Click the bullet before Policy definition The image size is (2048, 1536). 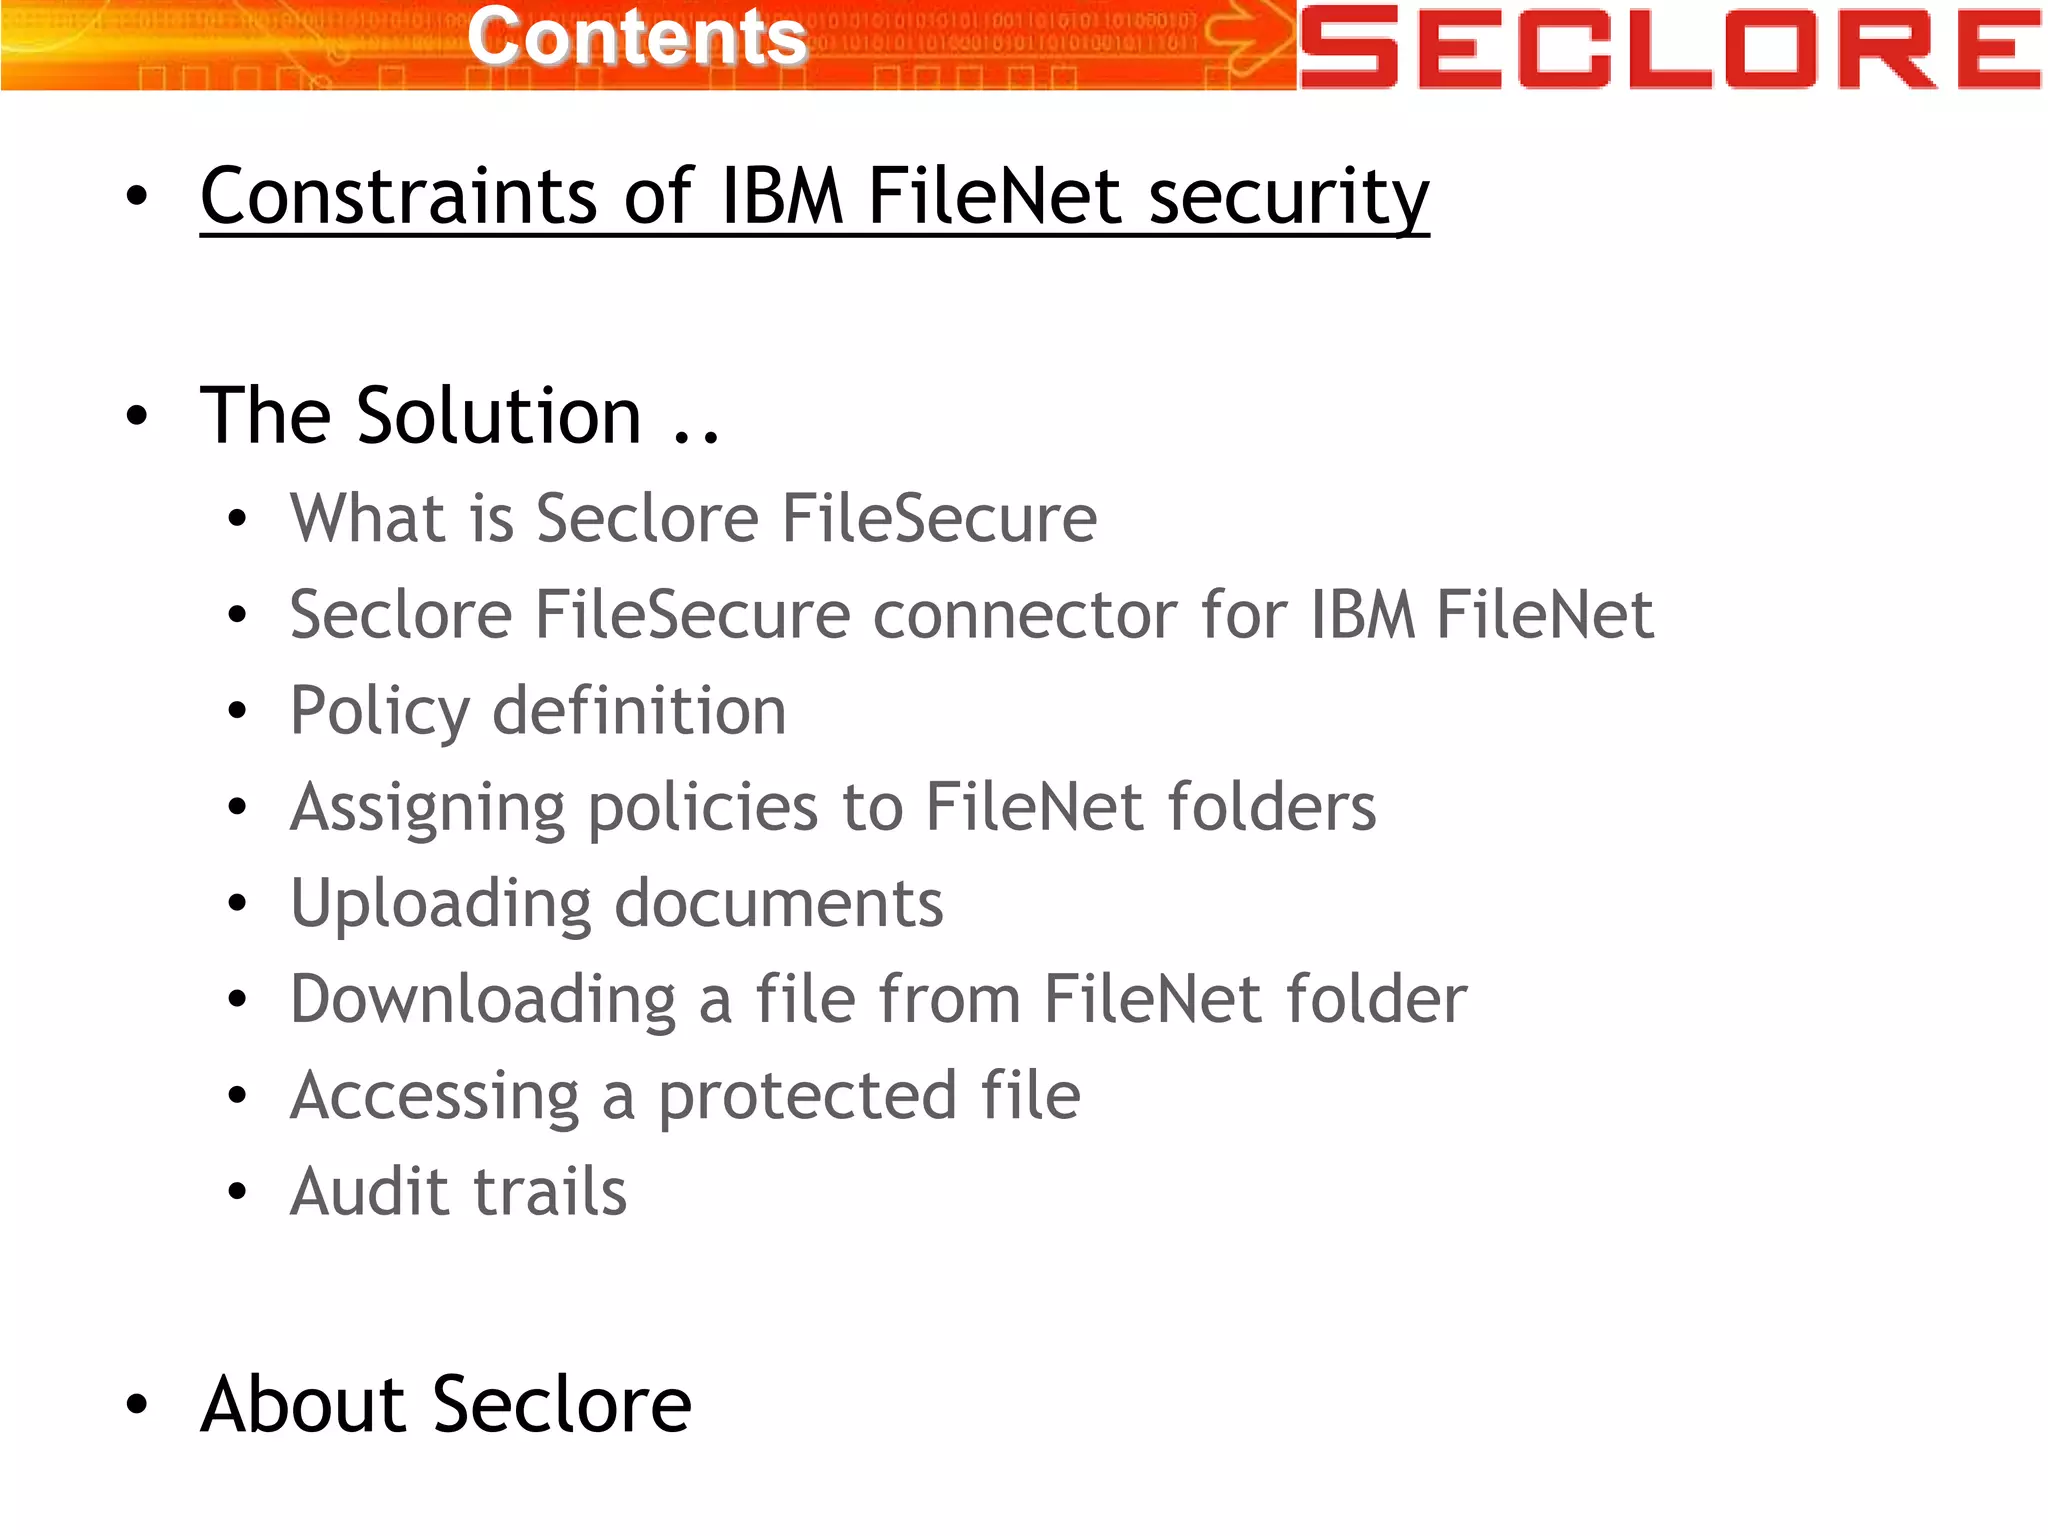click(237, 711)
